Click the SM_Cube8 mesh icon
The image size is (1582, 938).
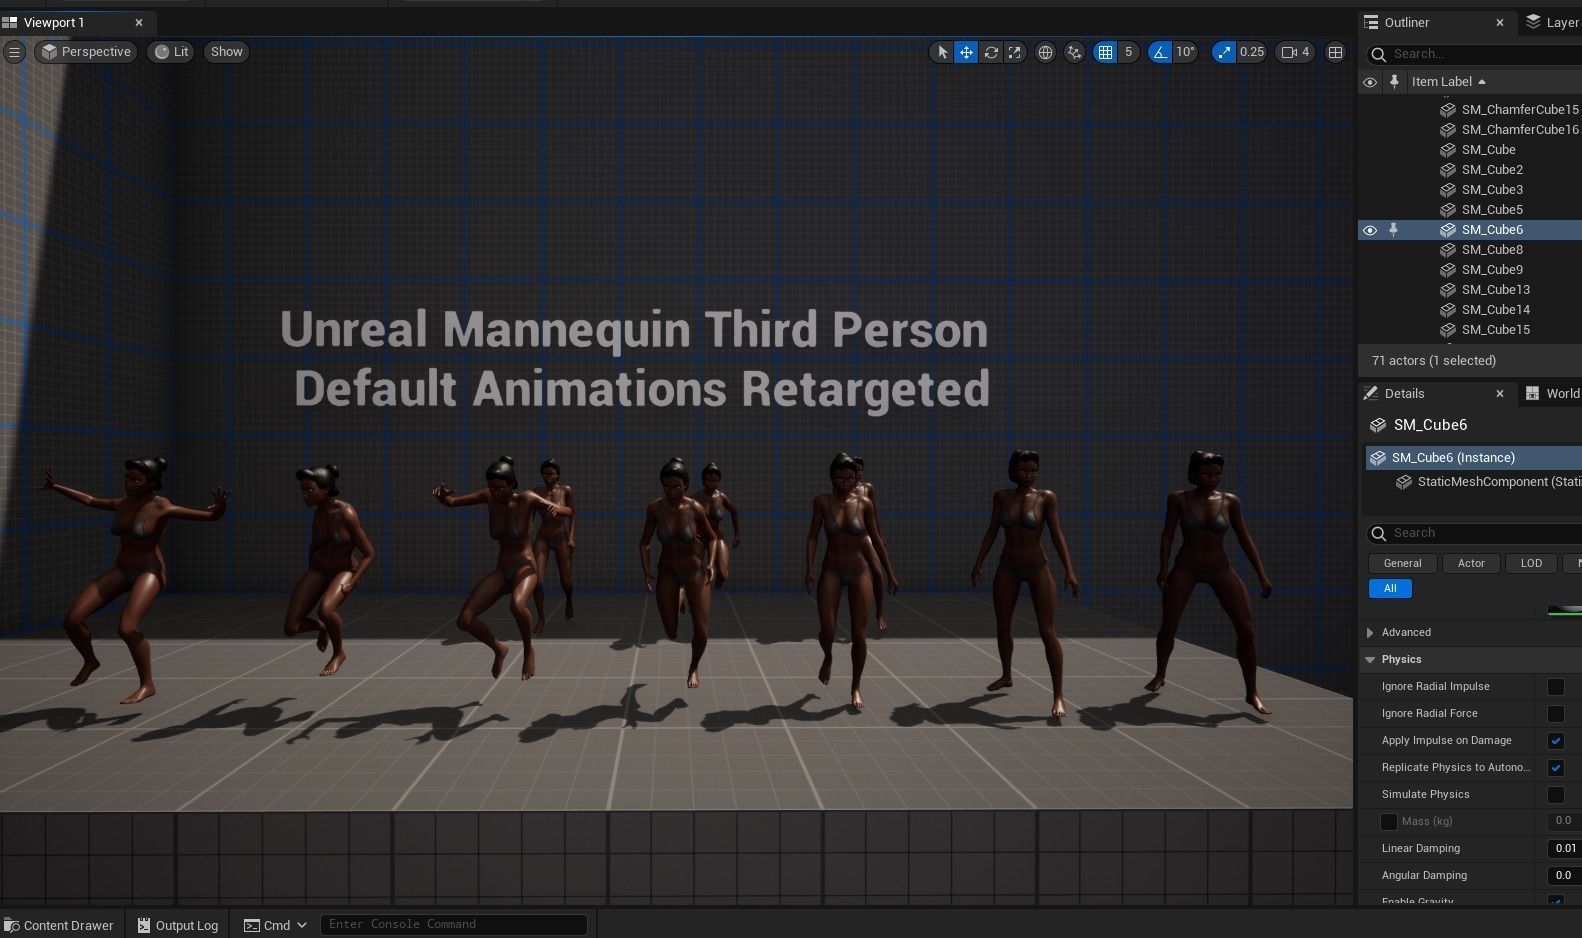click(1447, 250)
